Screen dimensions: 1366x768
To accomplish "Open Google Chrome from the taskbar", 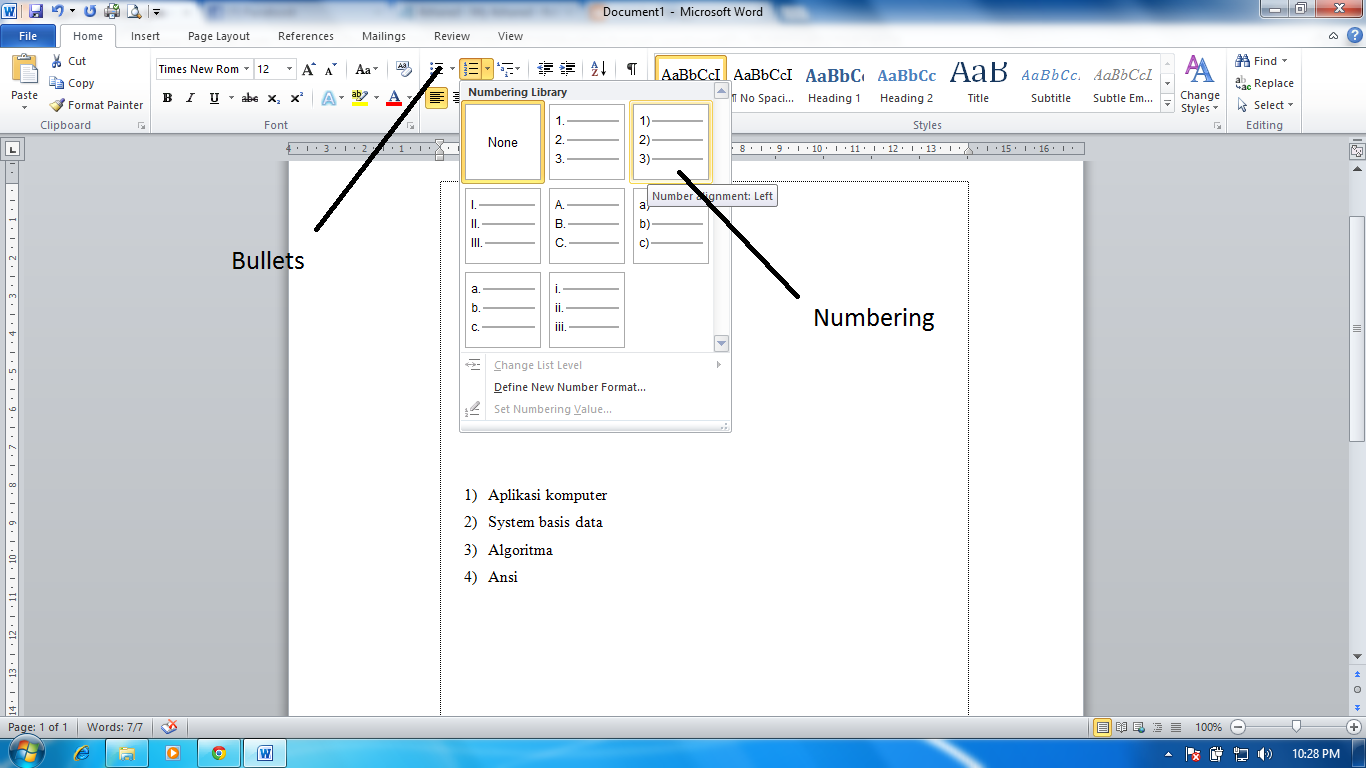I will pyautogui.click(x=218, y=752).
